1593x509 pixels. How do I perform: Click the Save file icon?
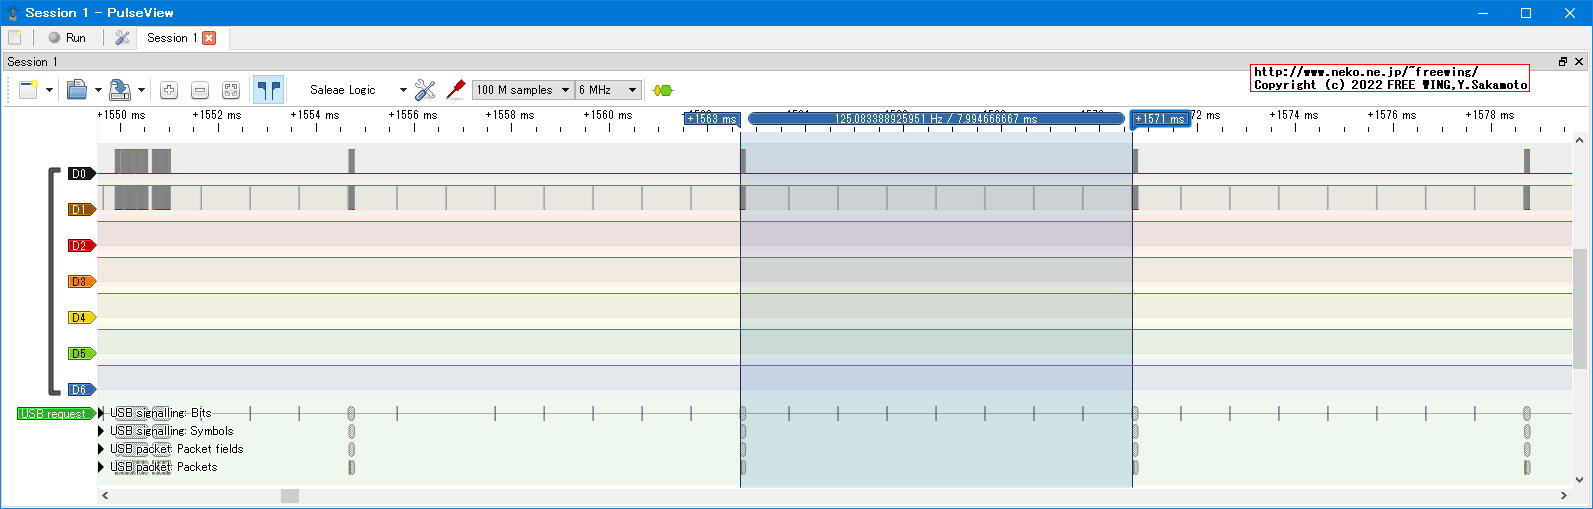(x=119, y=90)
